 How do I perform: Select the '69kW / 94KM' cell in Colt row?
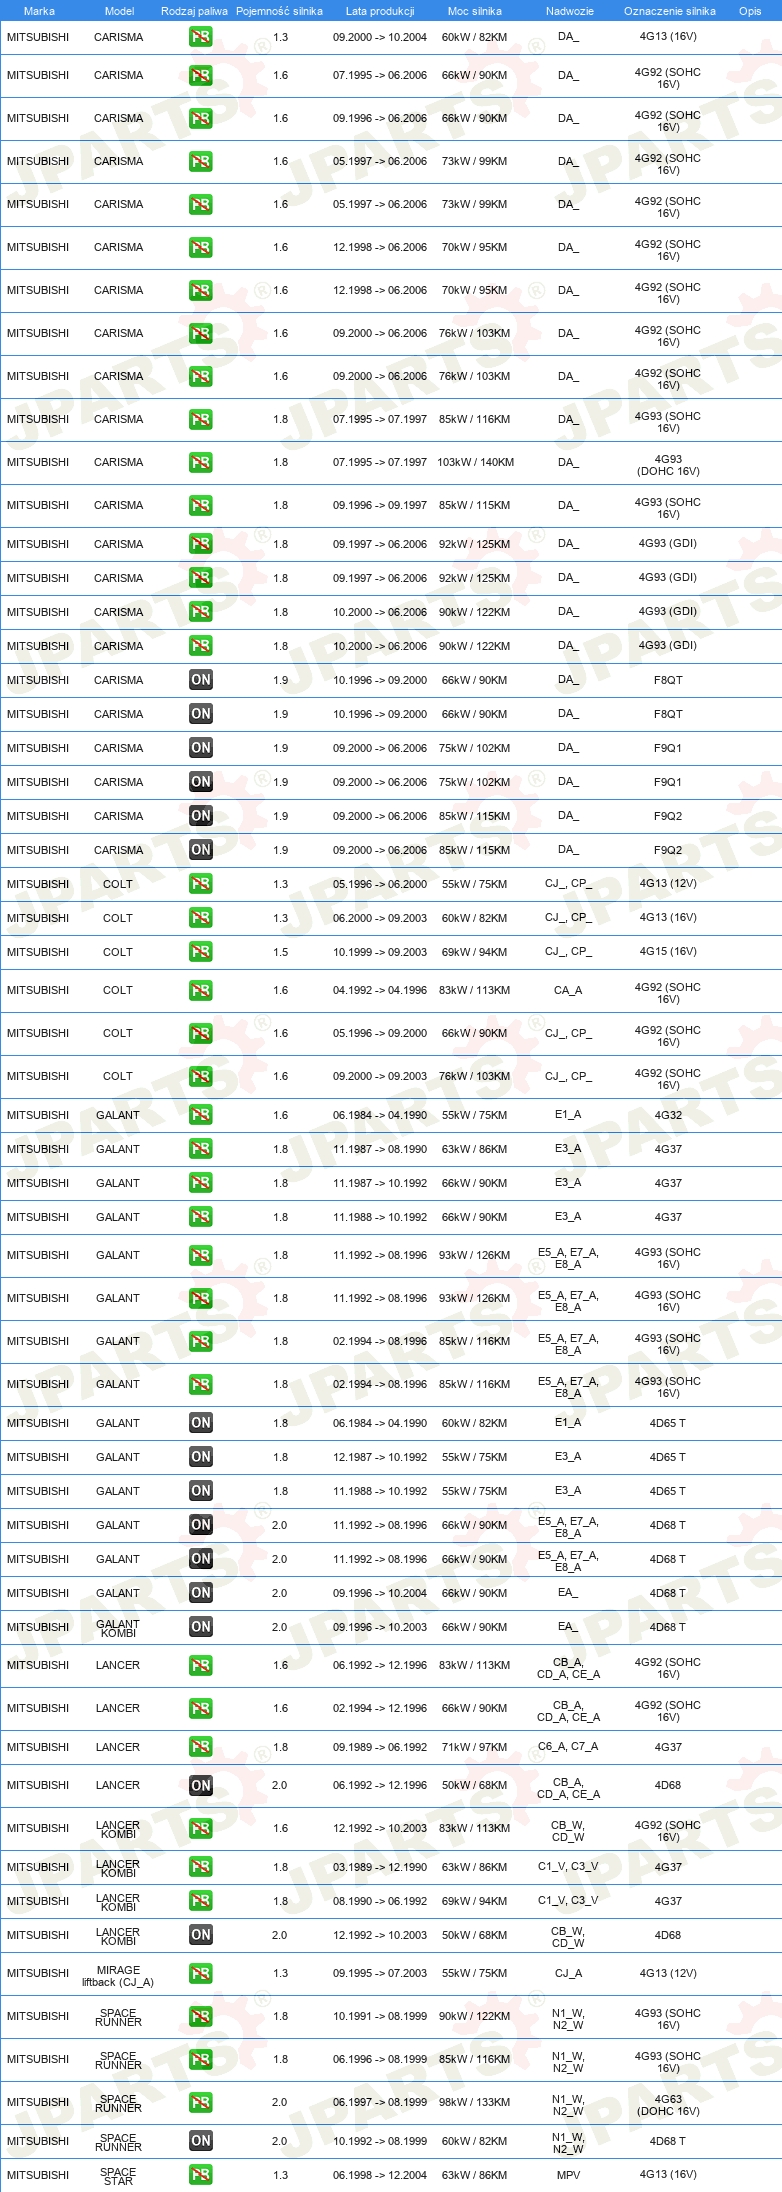[475, 952]
